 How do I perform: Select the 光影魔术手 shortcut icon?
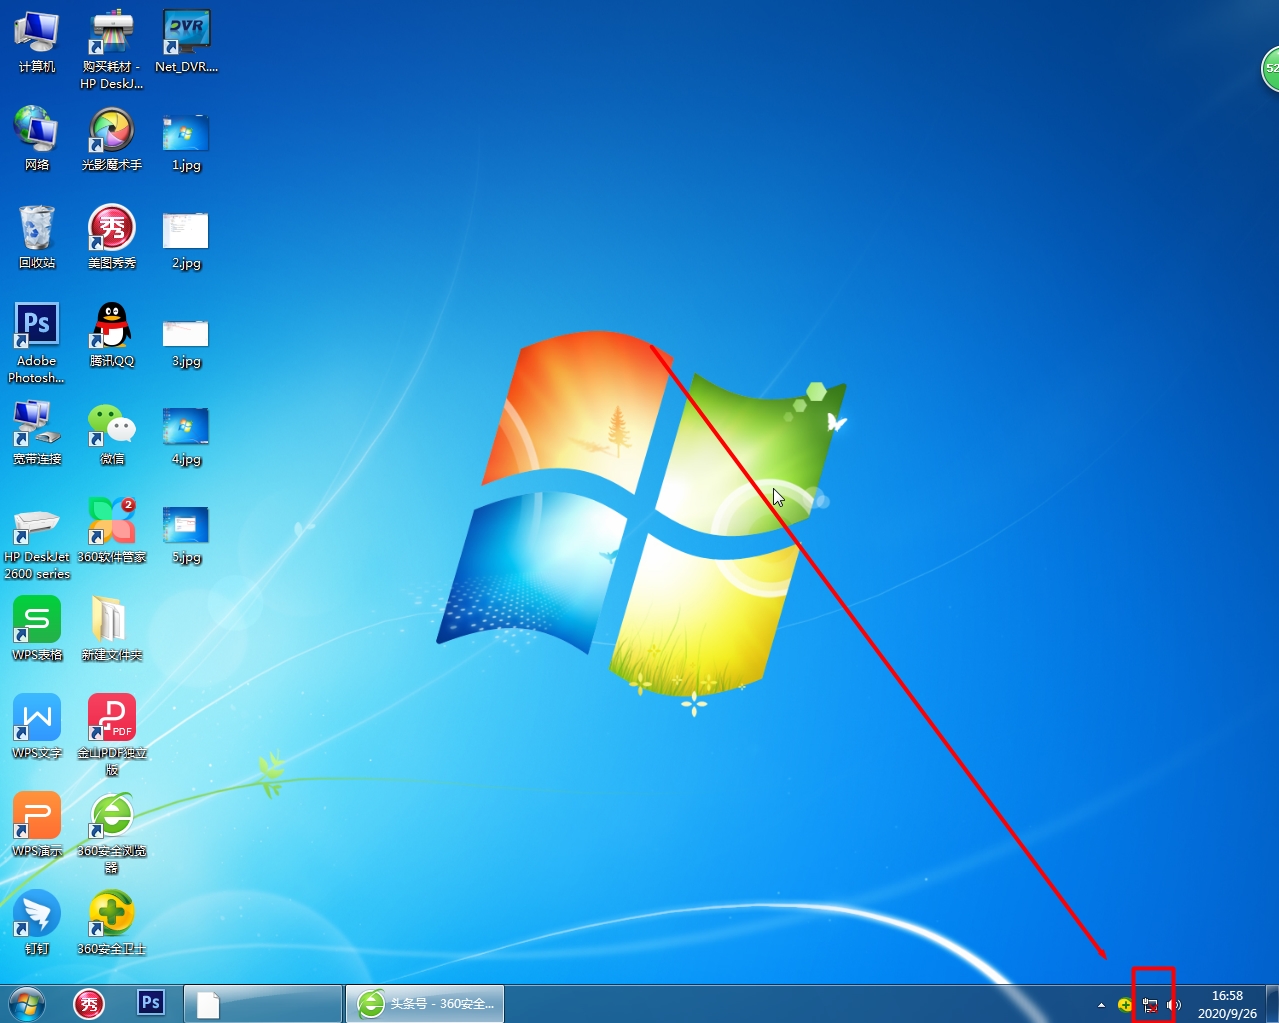[112, 139]
